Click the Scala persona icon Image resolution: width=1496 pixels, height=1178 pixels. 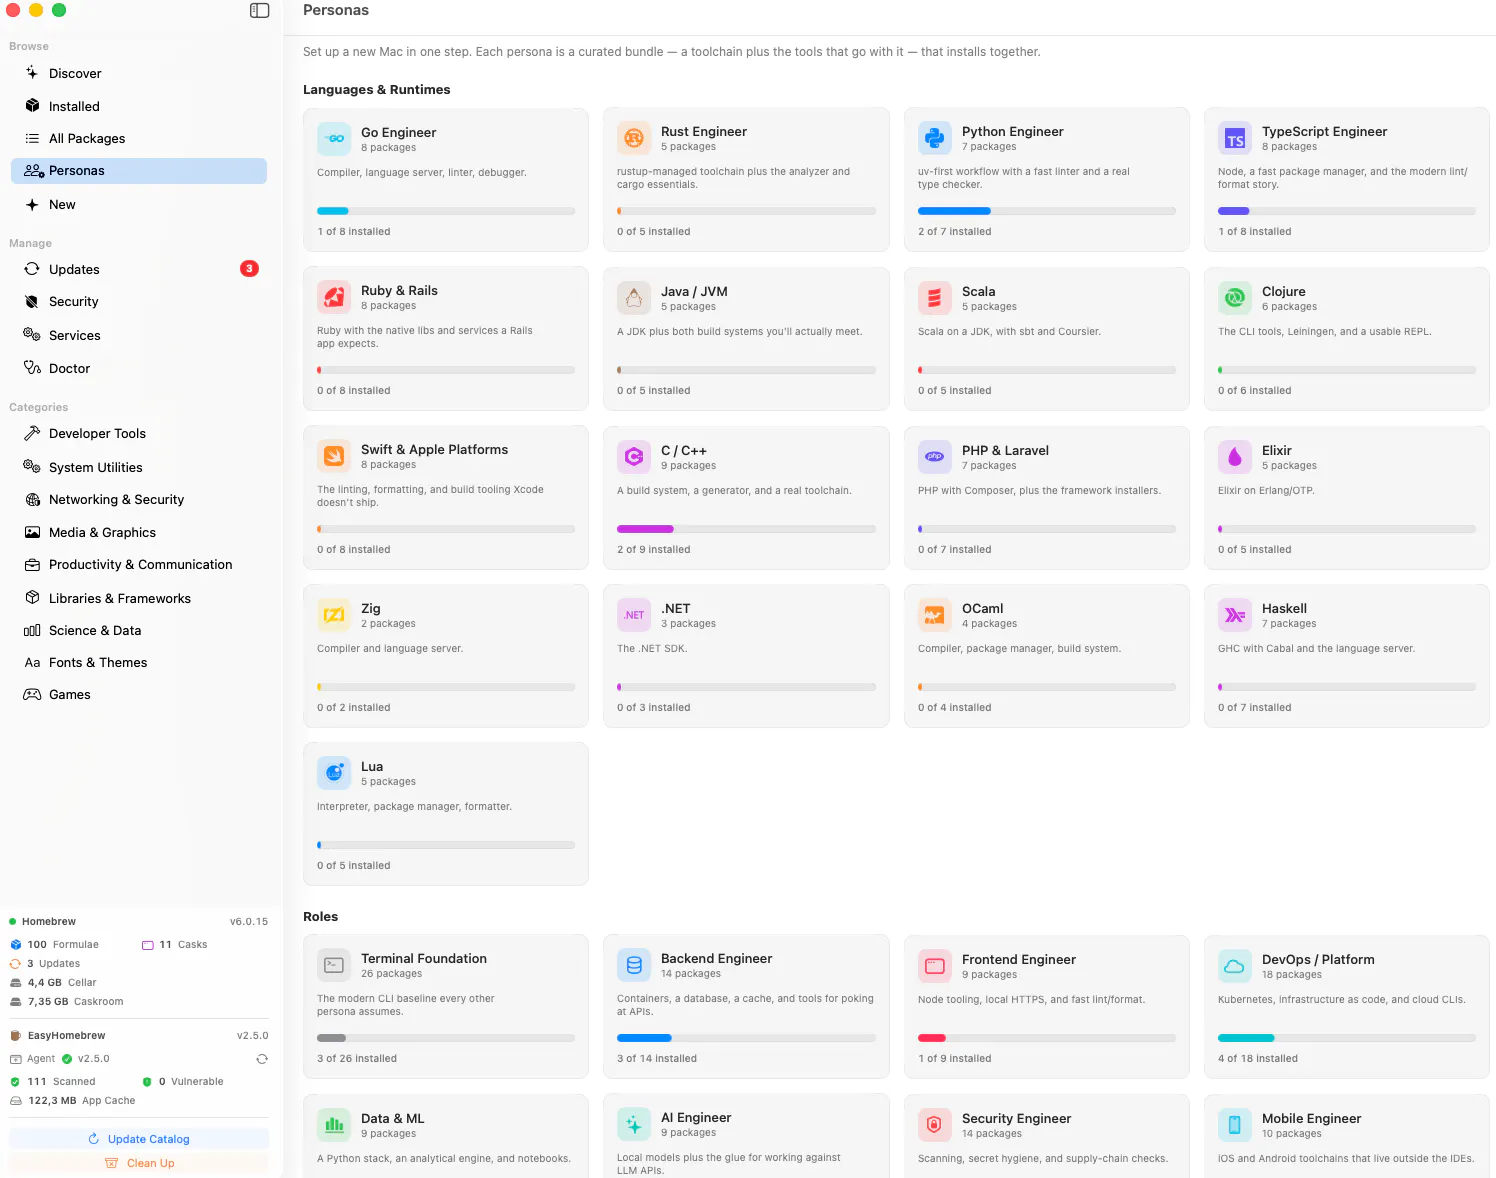(x=935, y=298)
